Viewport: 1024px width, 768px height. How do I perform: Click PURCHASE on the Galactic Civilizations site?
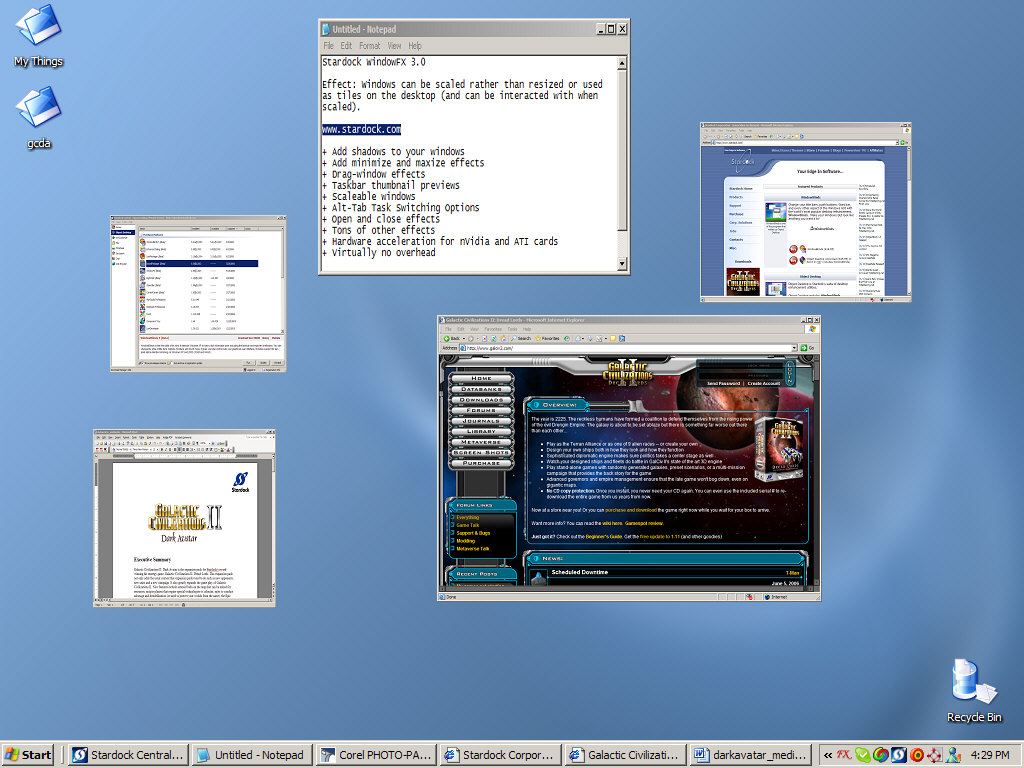tap(481, 463)
